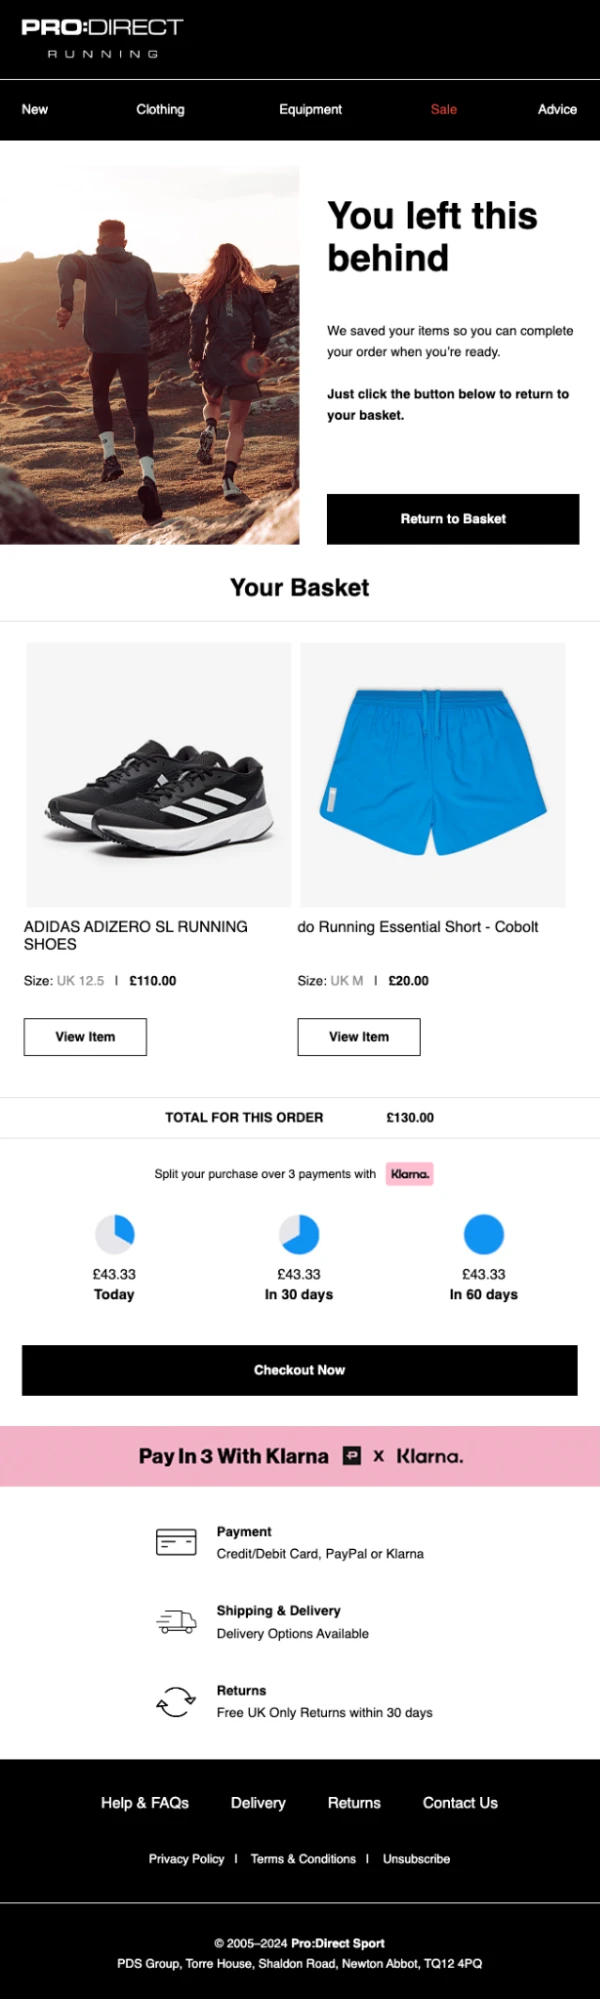The image size is (601, 1999).
Task: Click the full pie chart above In 60 days
Action: coord(484,1234)
